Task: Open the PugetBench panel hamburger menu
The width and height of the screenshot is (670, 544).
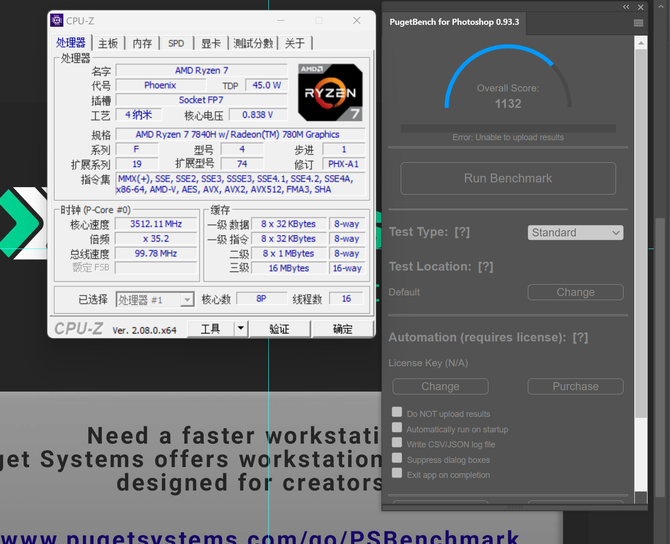Action: pyautogui.click(x=639, y=22)
